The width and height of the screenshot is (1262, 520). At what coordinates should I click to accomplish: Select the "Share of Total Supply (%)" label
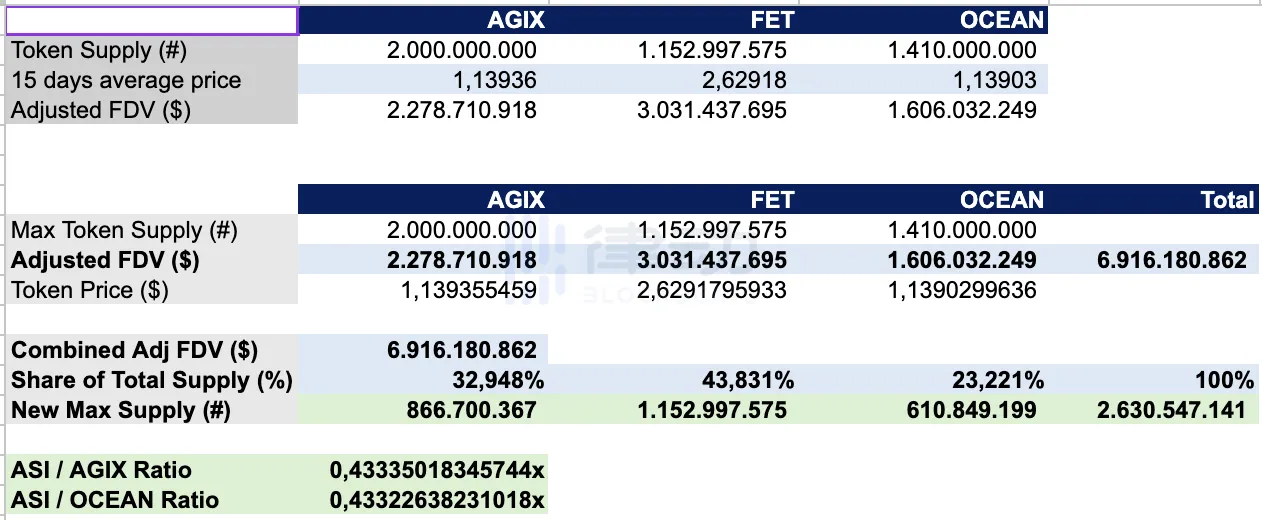click(151, 380)
